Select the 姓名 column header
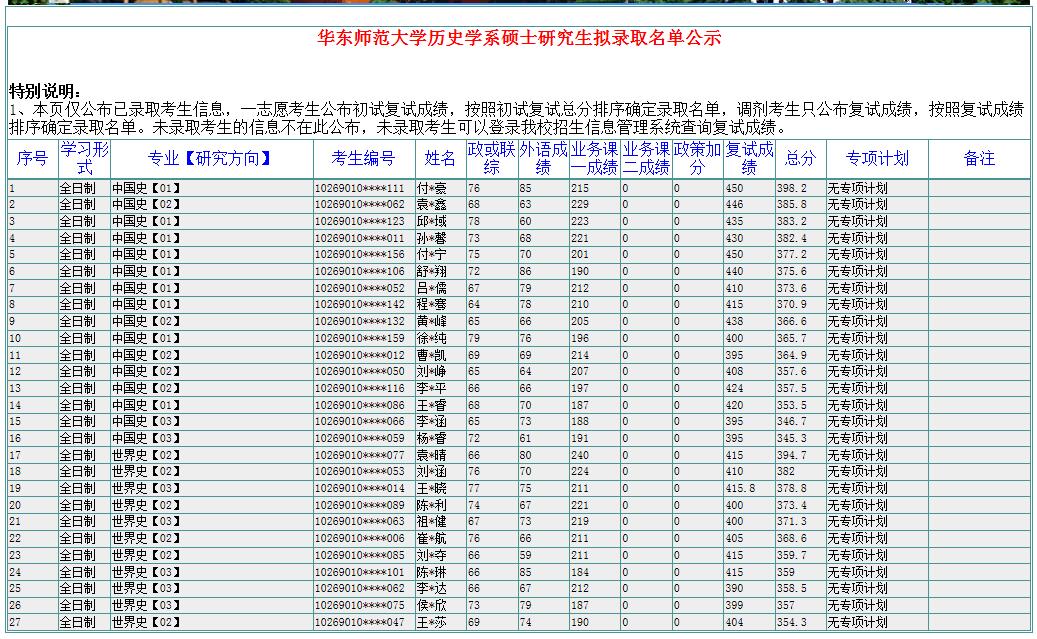1037x639 pixels. 440,159
